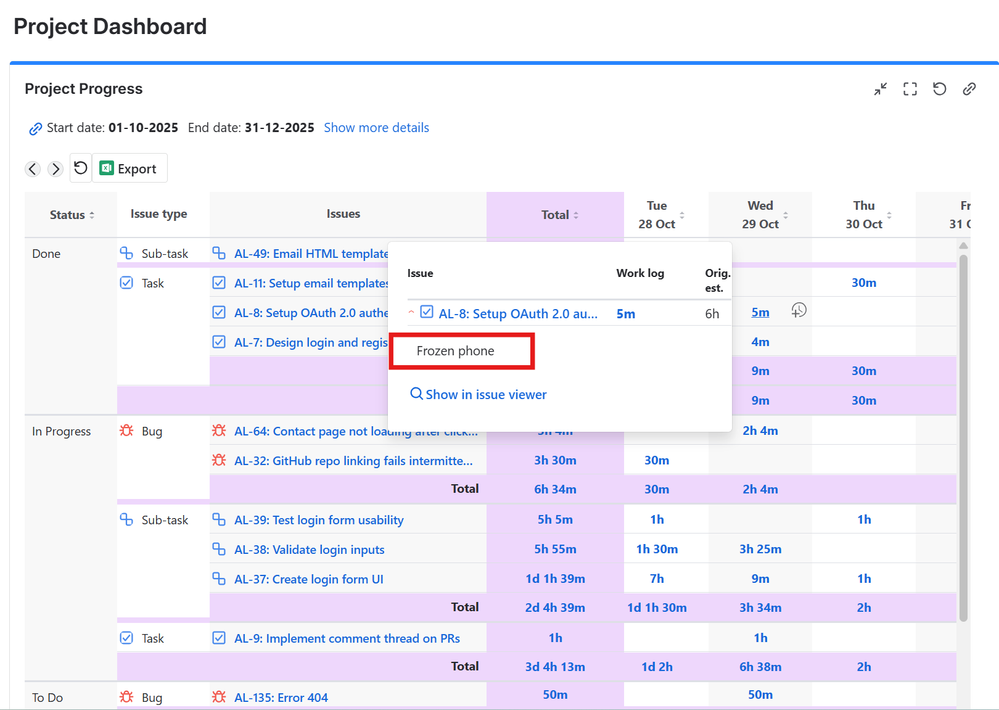
Task: Click the sort control on Tue 28 Oct column
Action: tap(683, 217)
